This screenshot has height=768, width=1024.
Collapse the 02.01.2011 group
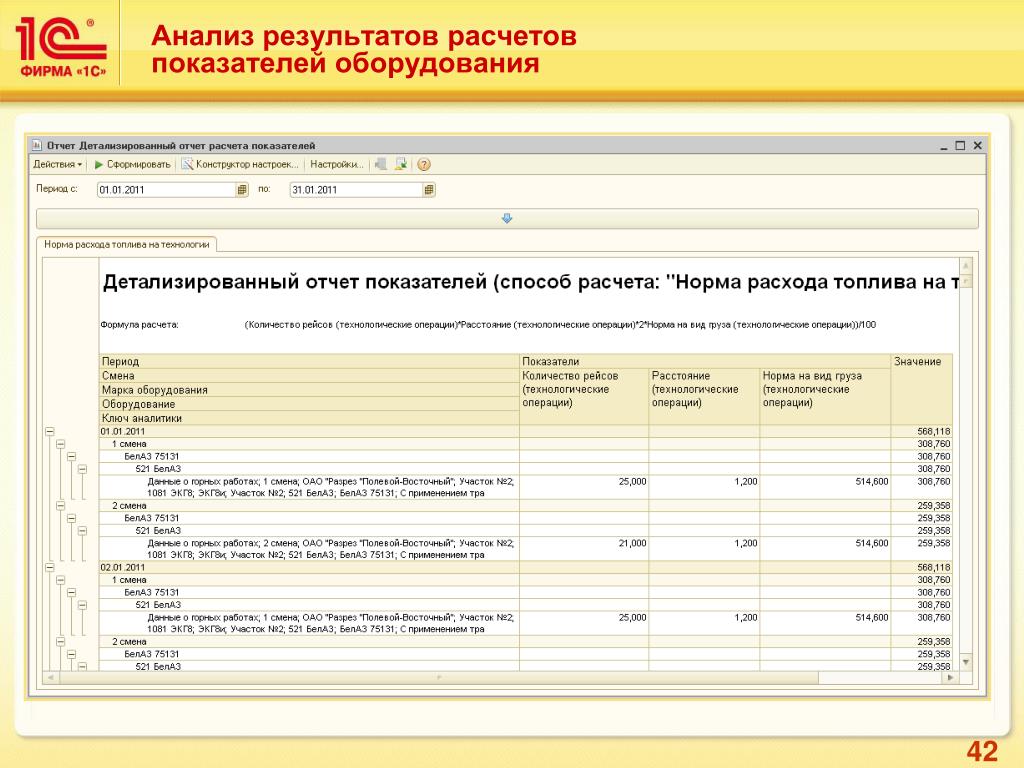50,568
